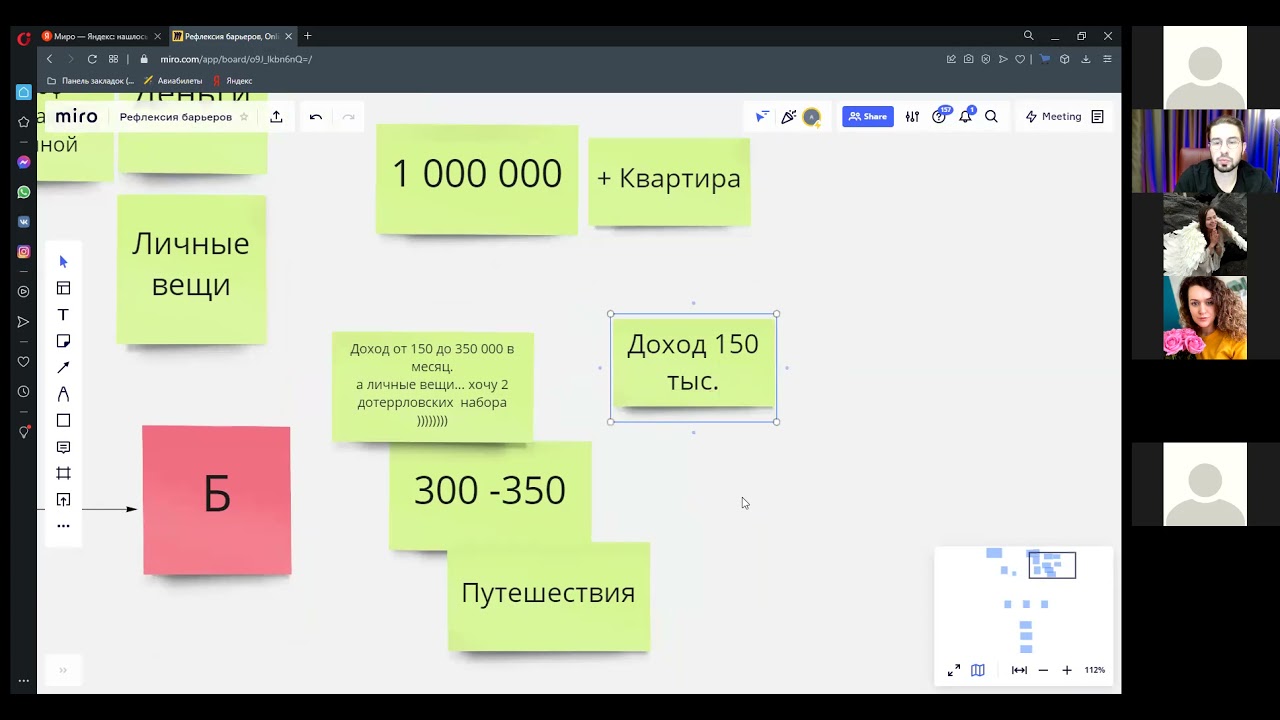Open the templates tool in Miro toolbar
Image resolution: width=1280 pixels, height=720 pixels.
click(63, 288)
